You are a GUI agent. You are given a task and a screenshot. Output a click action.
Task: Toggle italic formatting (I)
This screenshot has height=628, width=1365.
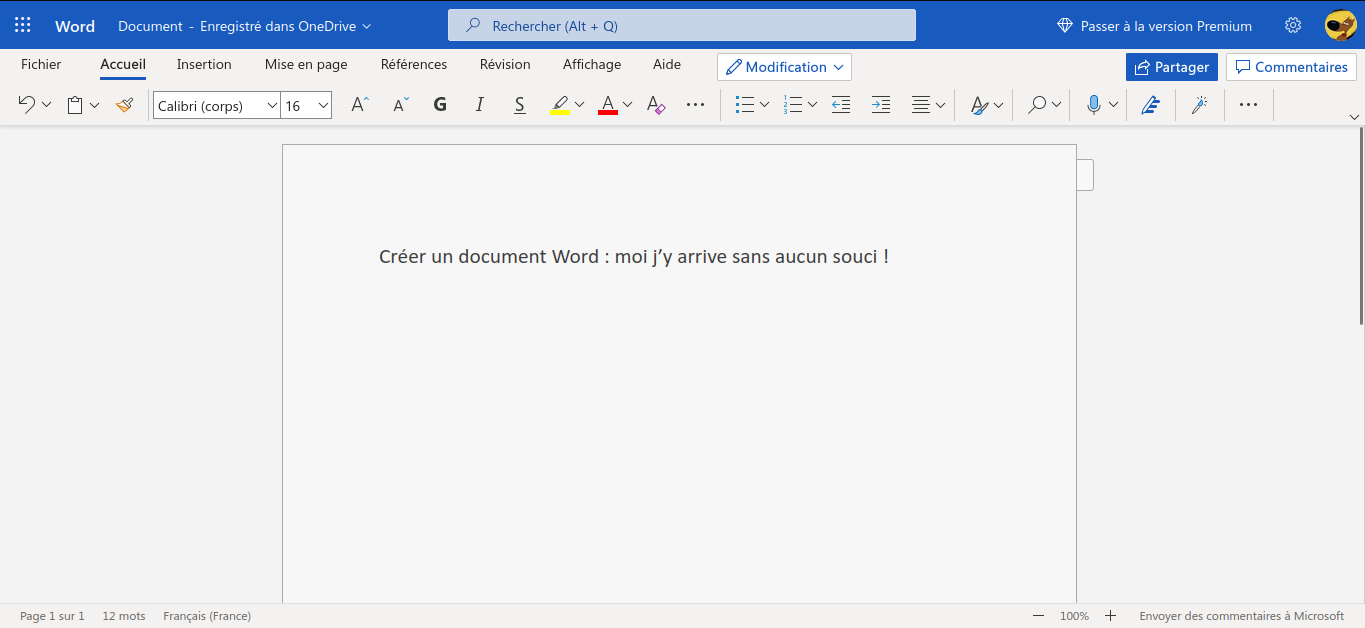480,105
